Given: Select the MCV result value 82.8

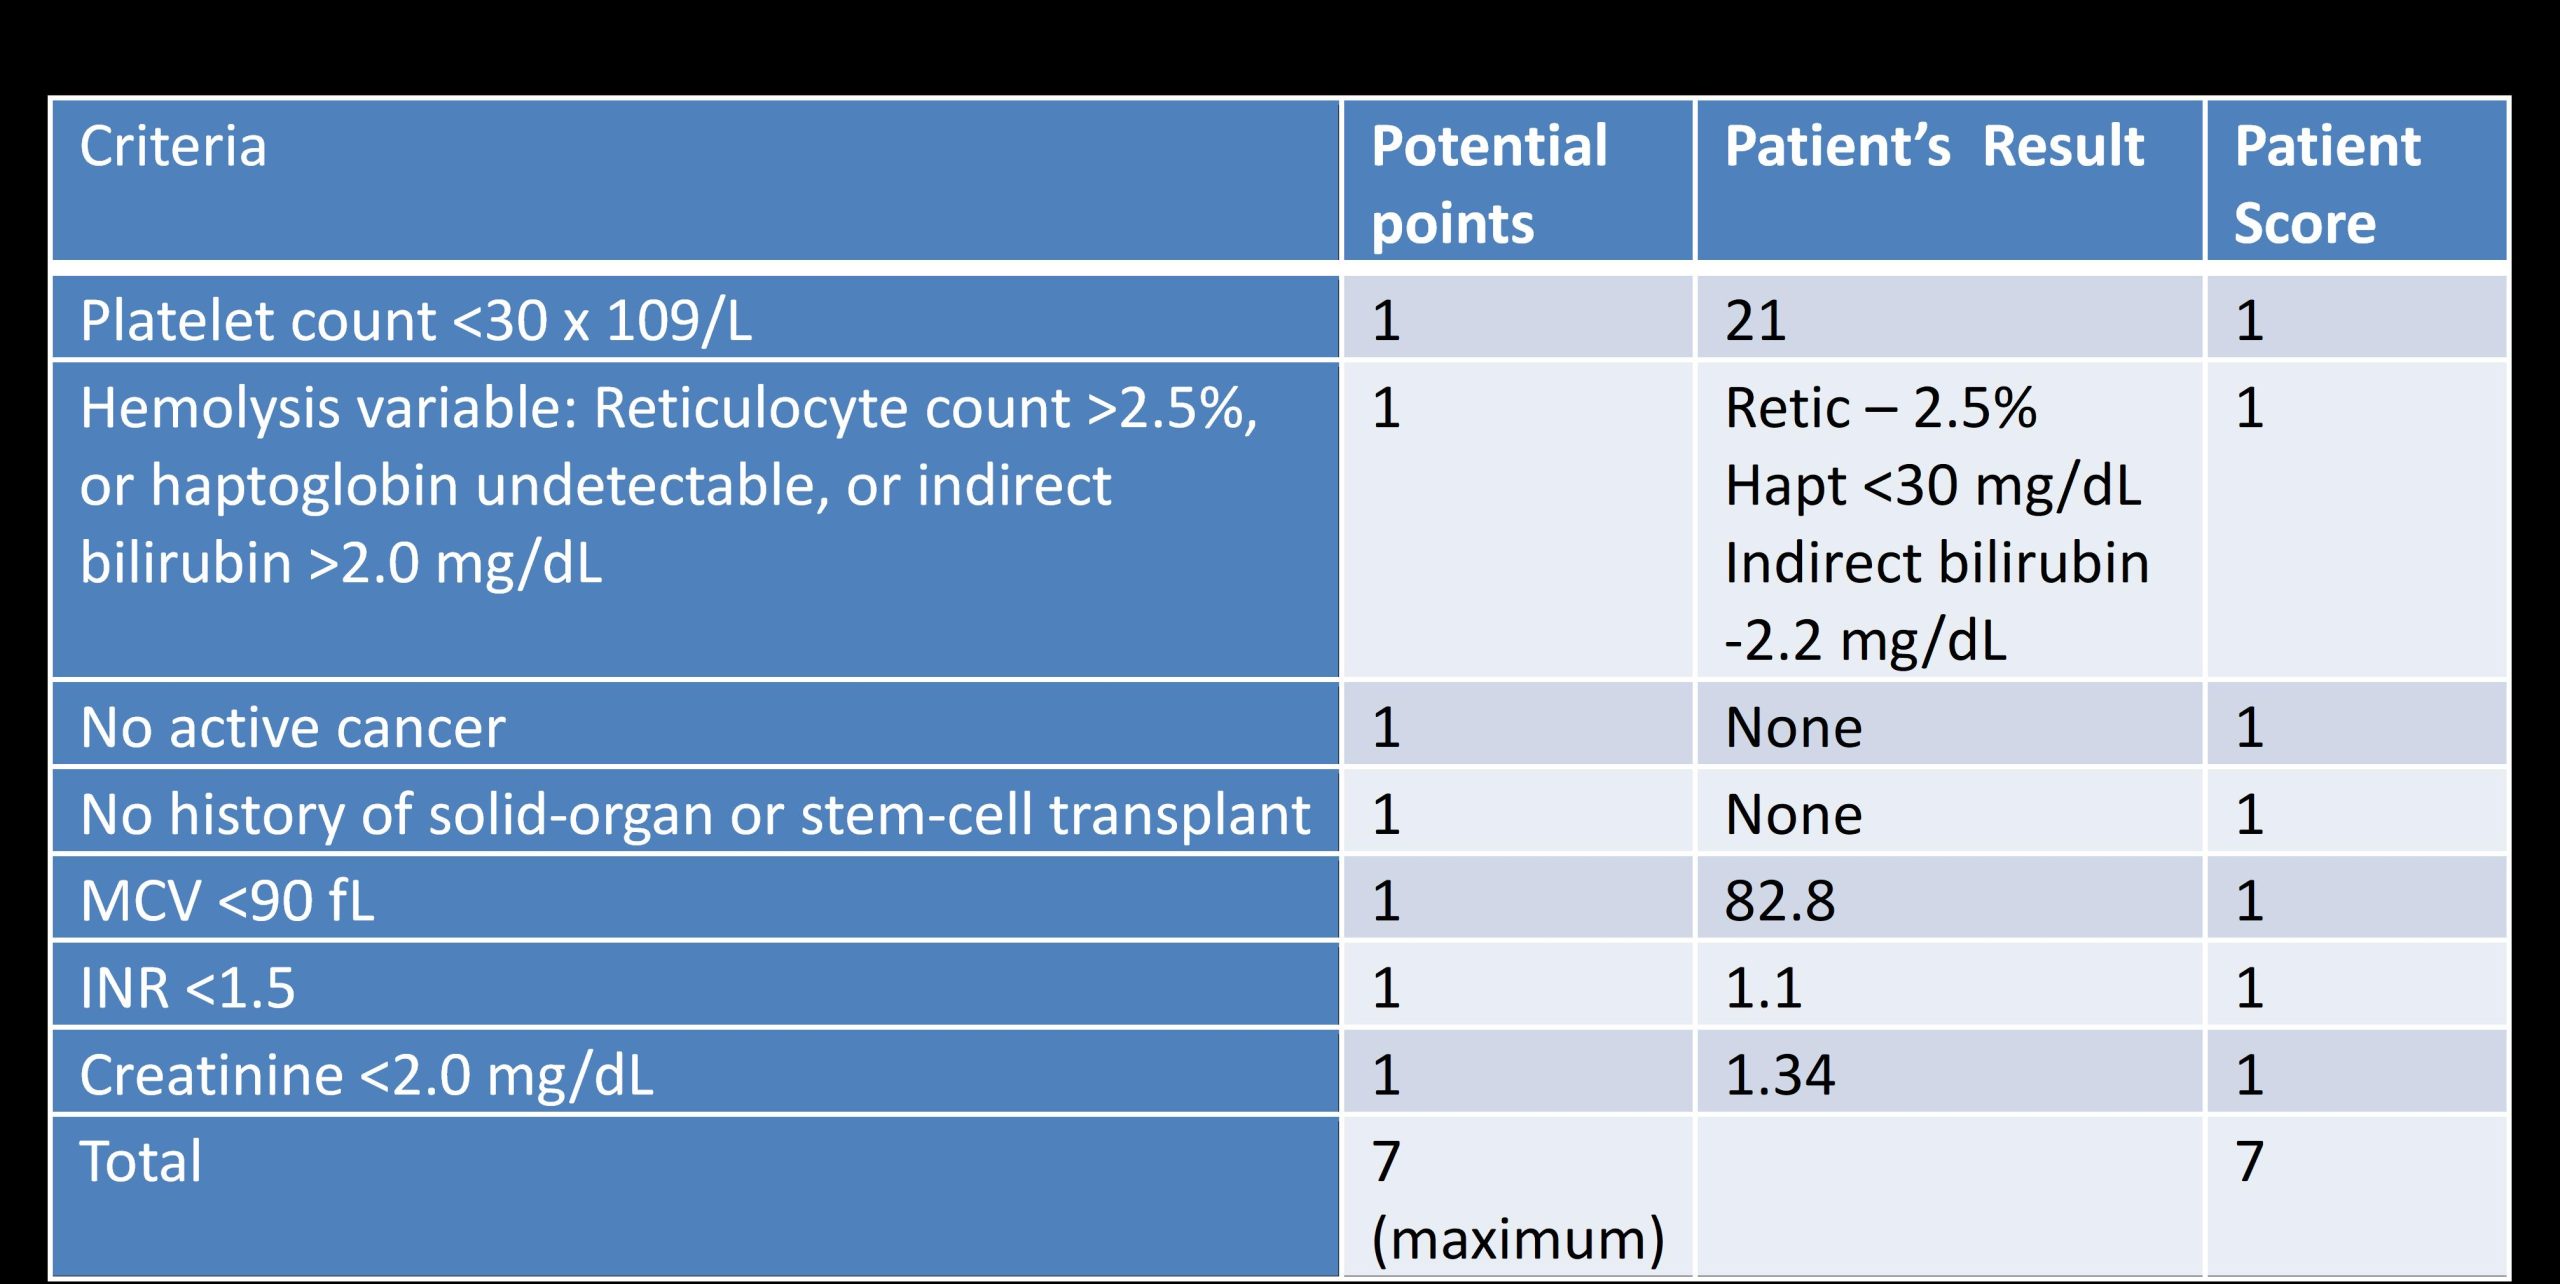Looking at the screenshot, I should pyautogui.click(x=1780, y=901).
